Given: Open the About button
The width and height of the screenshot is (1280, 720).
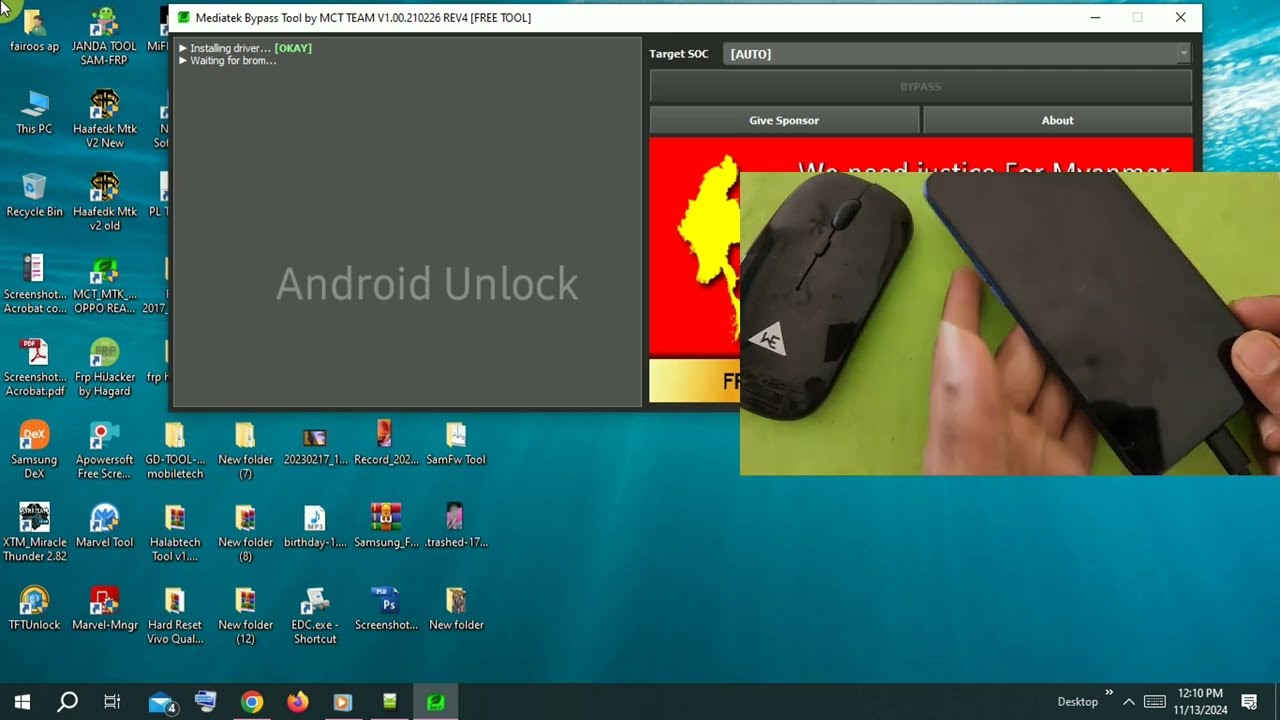Looking at the screenshot, I should 1057,120.
